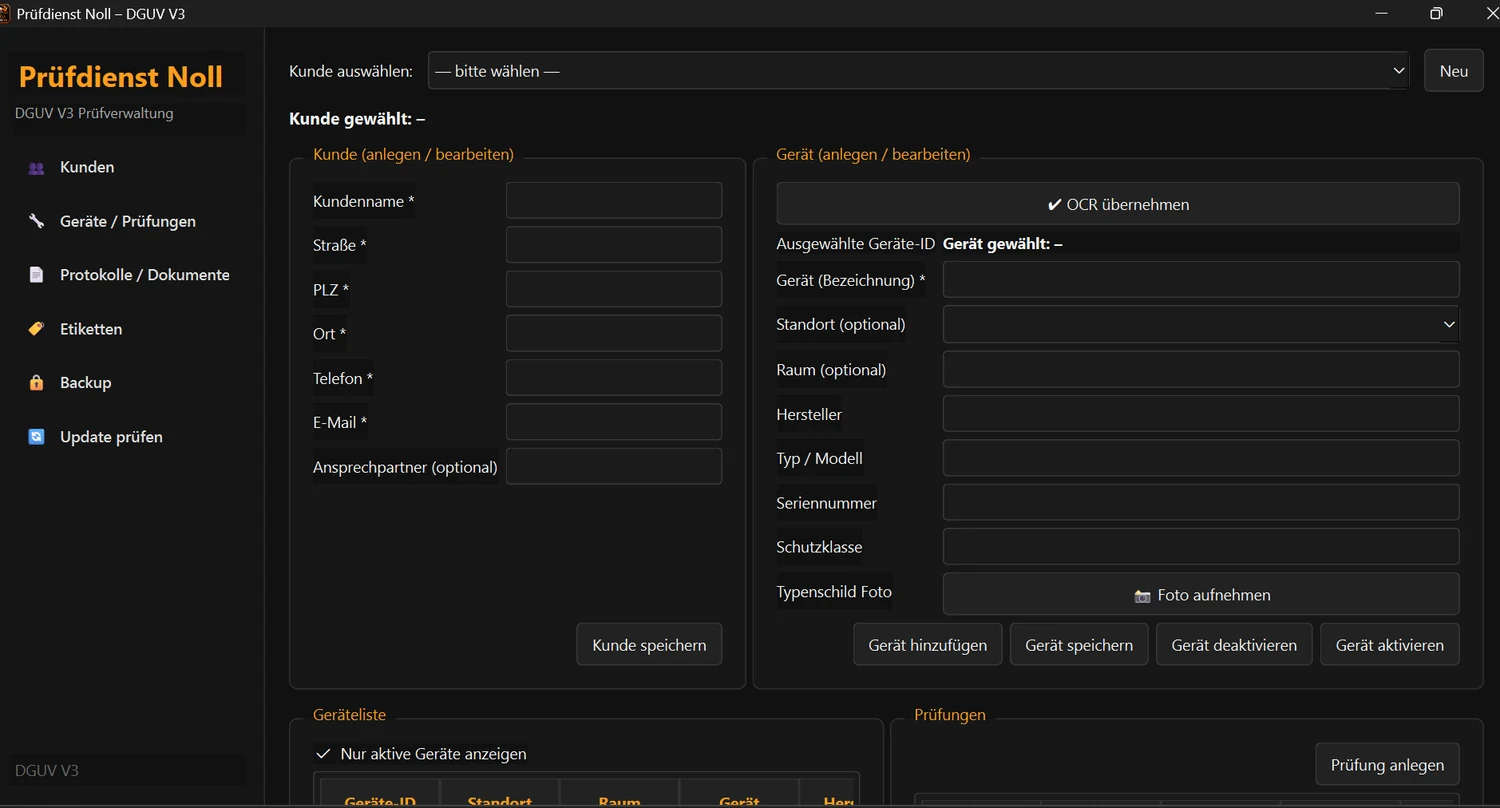The width and height of the screenshot is (1500, 808).
Task: Click into the E-Mail field
Action: click(614, 422)
